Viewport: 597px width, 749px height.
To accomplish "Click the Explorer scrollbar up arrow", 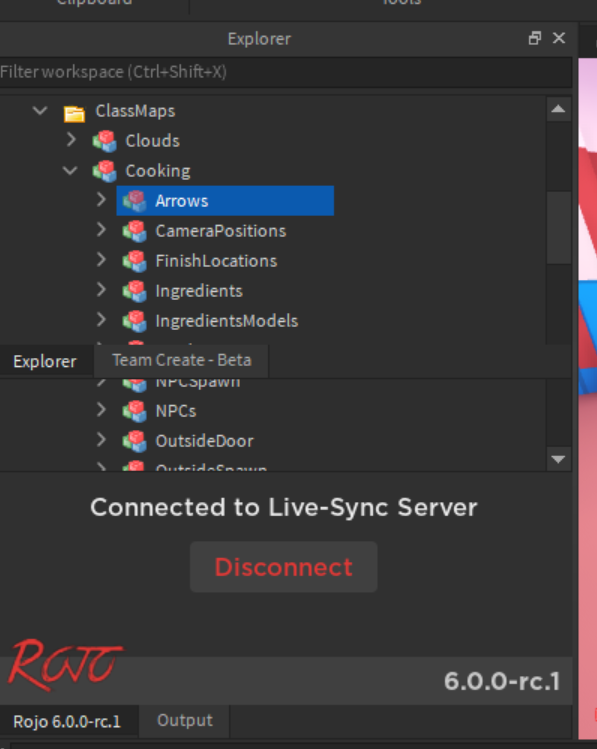I will click(x=558, y=109).
